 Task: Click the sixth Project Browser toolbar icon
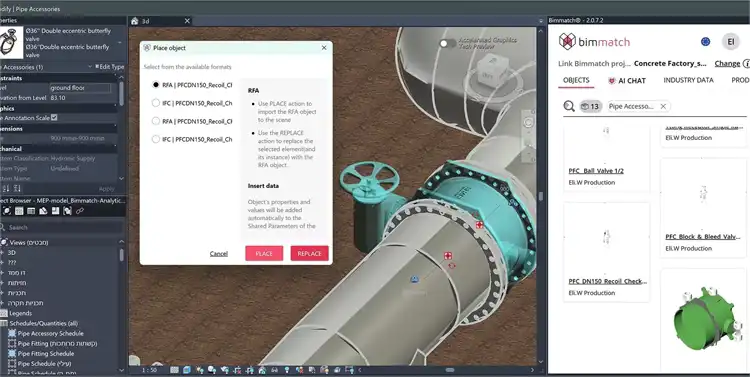(67, 211)
